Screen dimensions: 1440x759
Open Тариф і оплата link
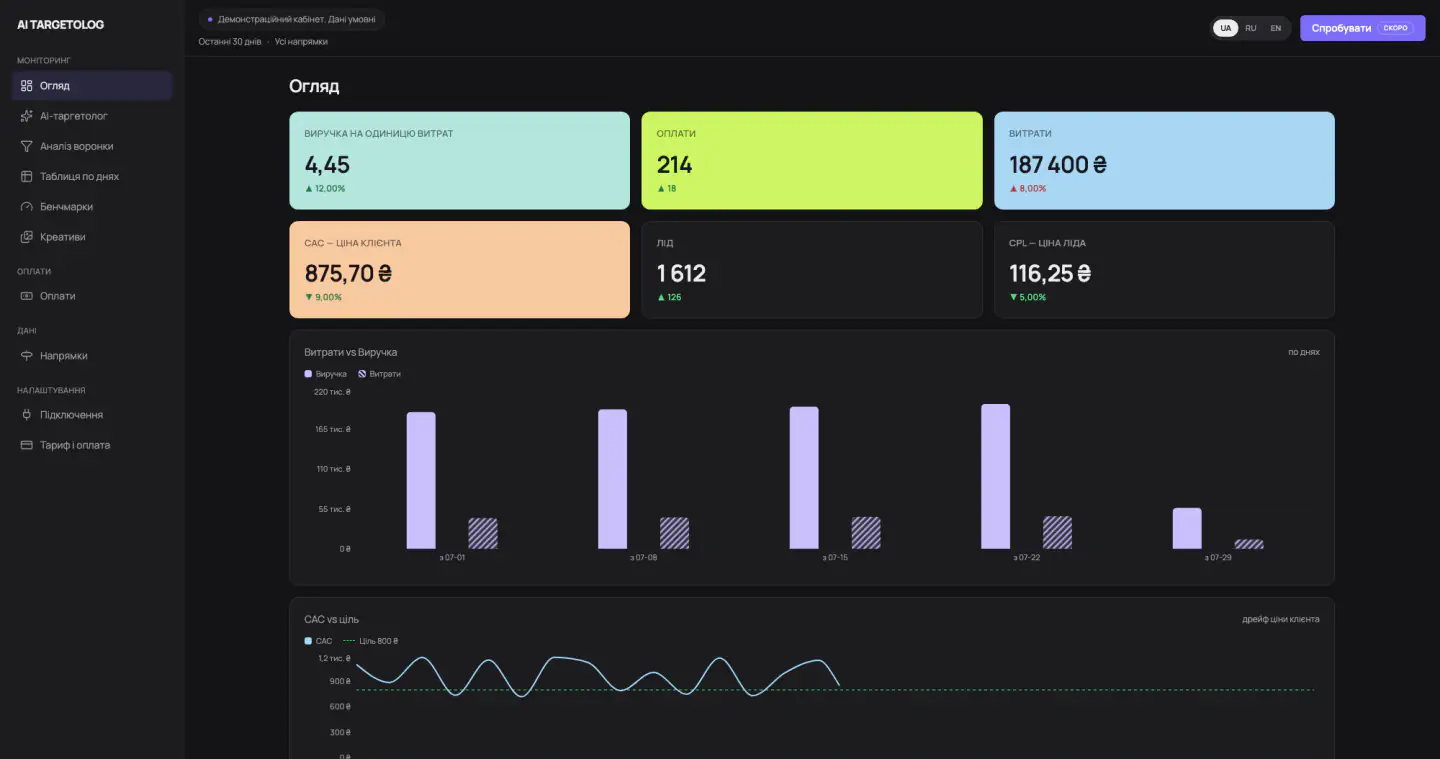tap(92, 445)
